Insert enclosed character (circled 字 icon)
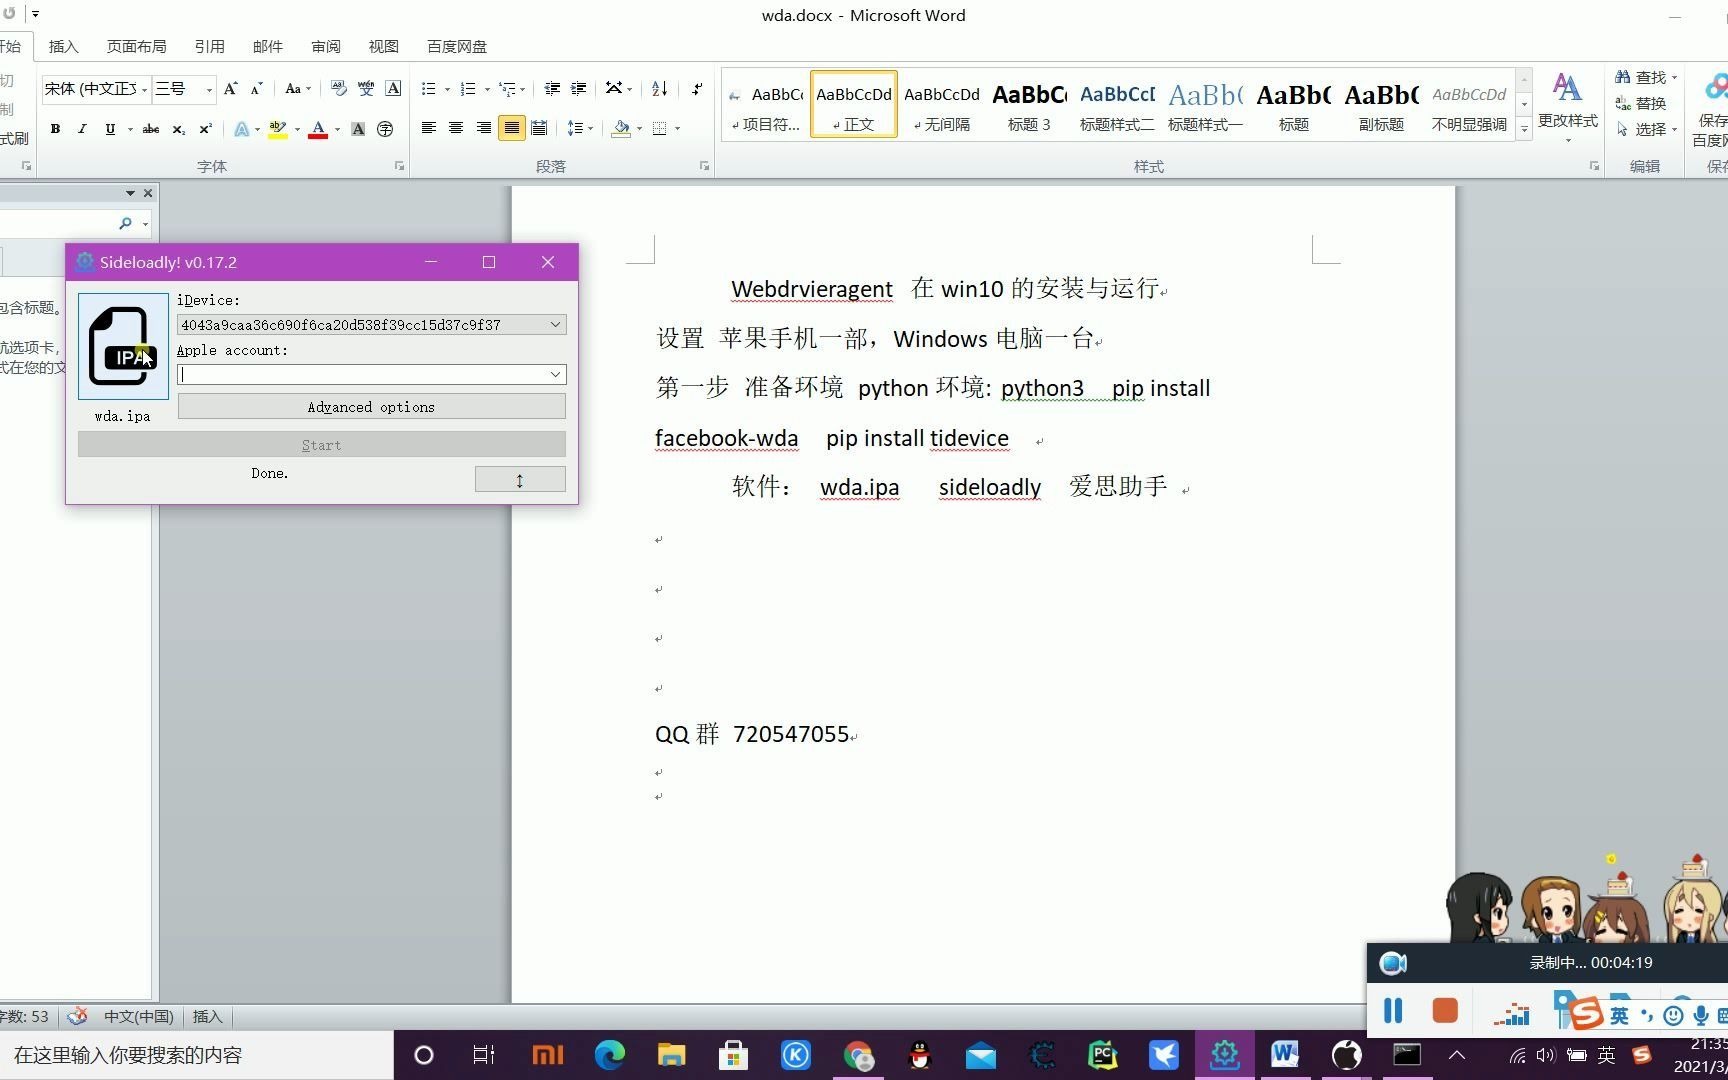Screen dimensions: 1728x1080 coord(385,129)
